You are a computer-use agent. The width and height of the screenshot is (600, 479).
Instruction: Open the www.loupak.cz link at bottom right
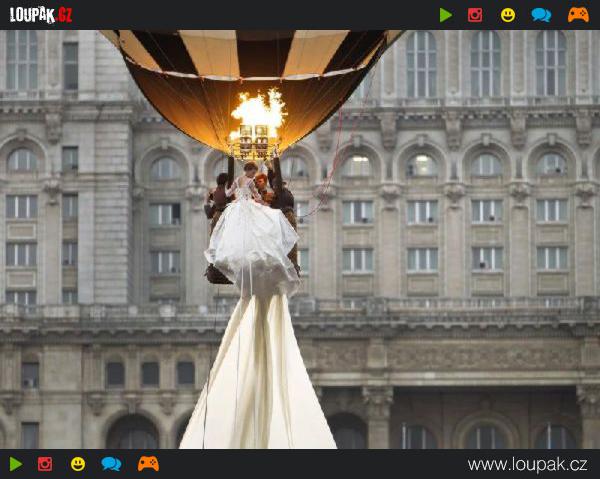pos(527,465)
